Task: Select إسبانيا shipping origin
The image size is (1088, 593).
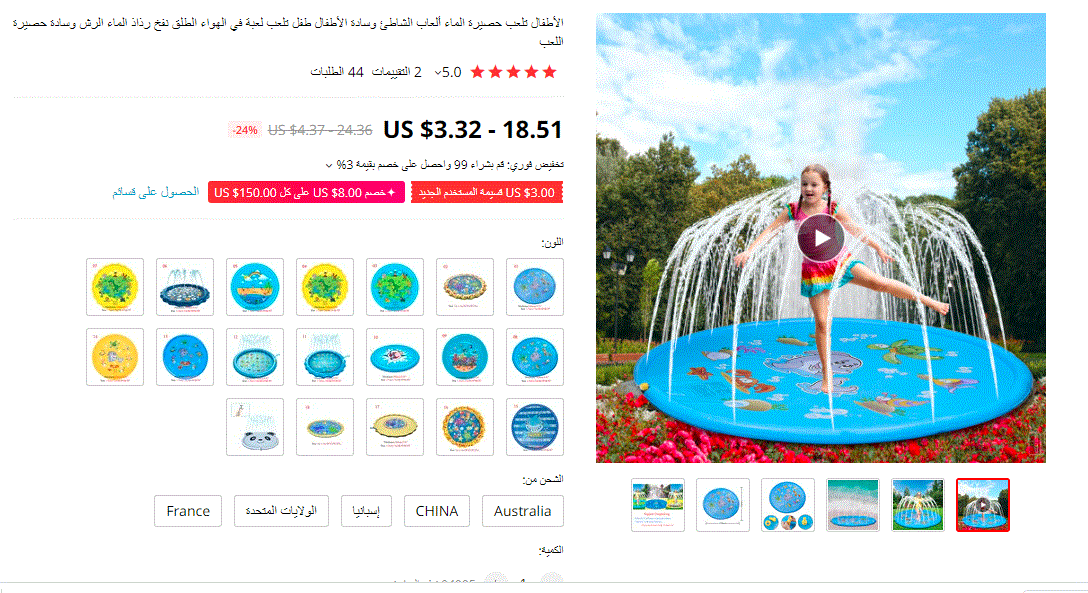Action: click(x=366, y=511)
